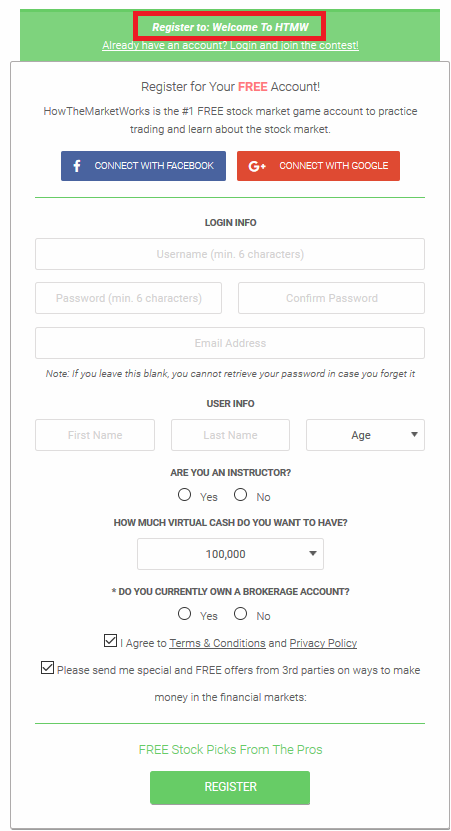Uncheck the Terms & Conditions agreement checkbox
The image size is (451, 831).
110,640
